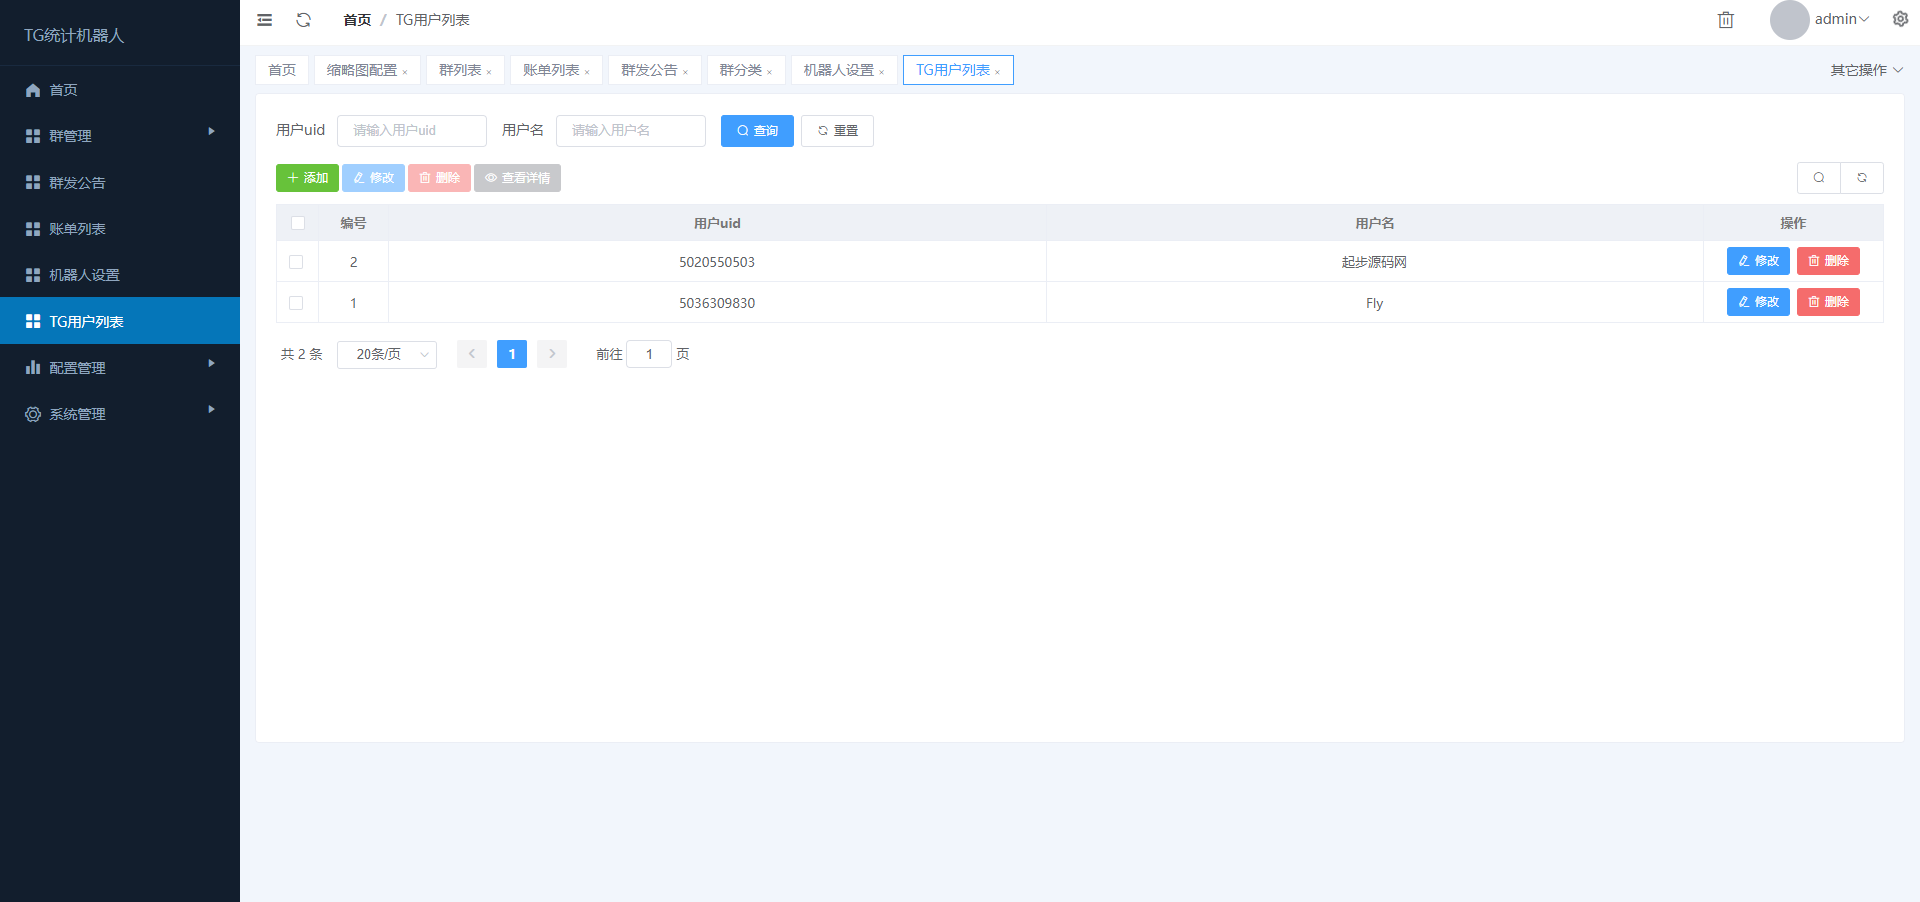The image size is (1920, 902).
Task: Switch to the 账单列表 tab
Action: pyautogui.click(x=551, y=70)
